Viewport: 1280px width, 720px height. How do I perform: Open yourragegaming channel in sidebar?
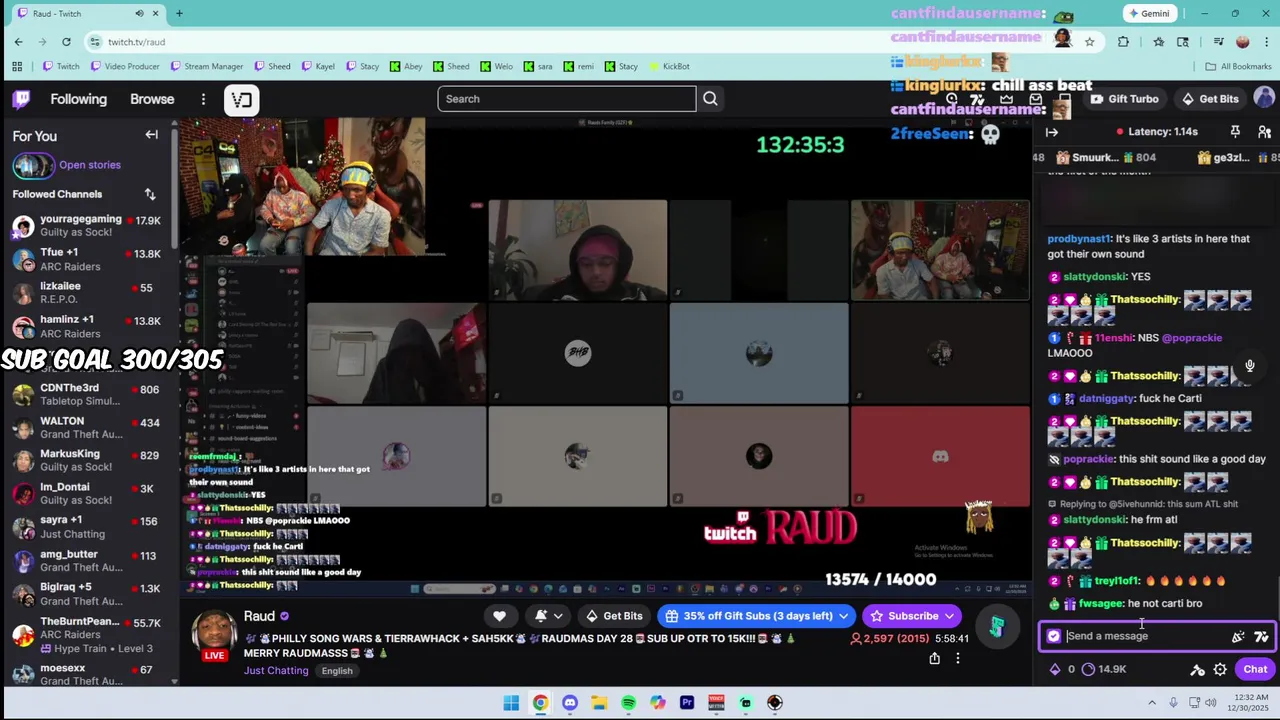tap(87, 226)
